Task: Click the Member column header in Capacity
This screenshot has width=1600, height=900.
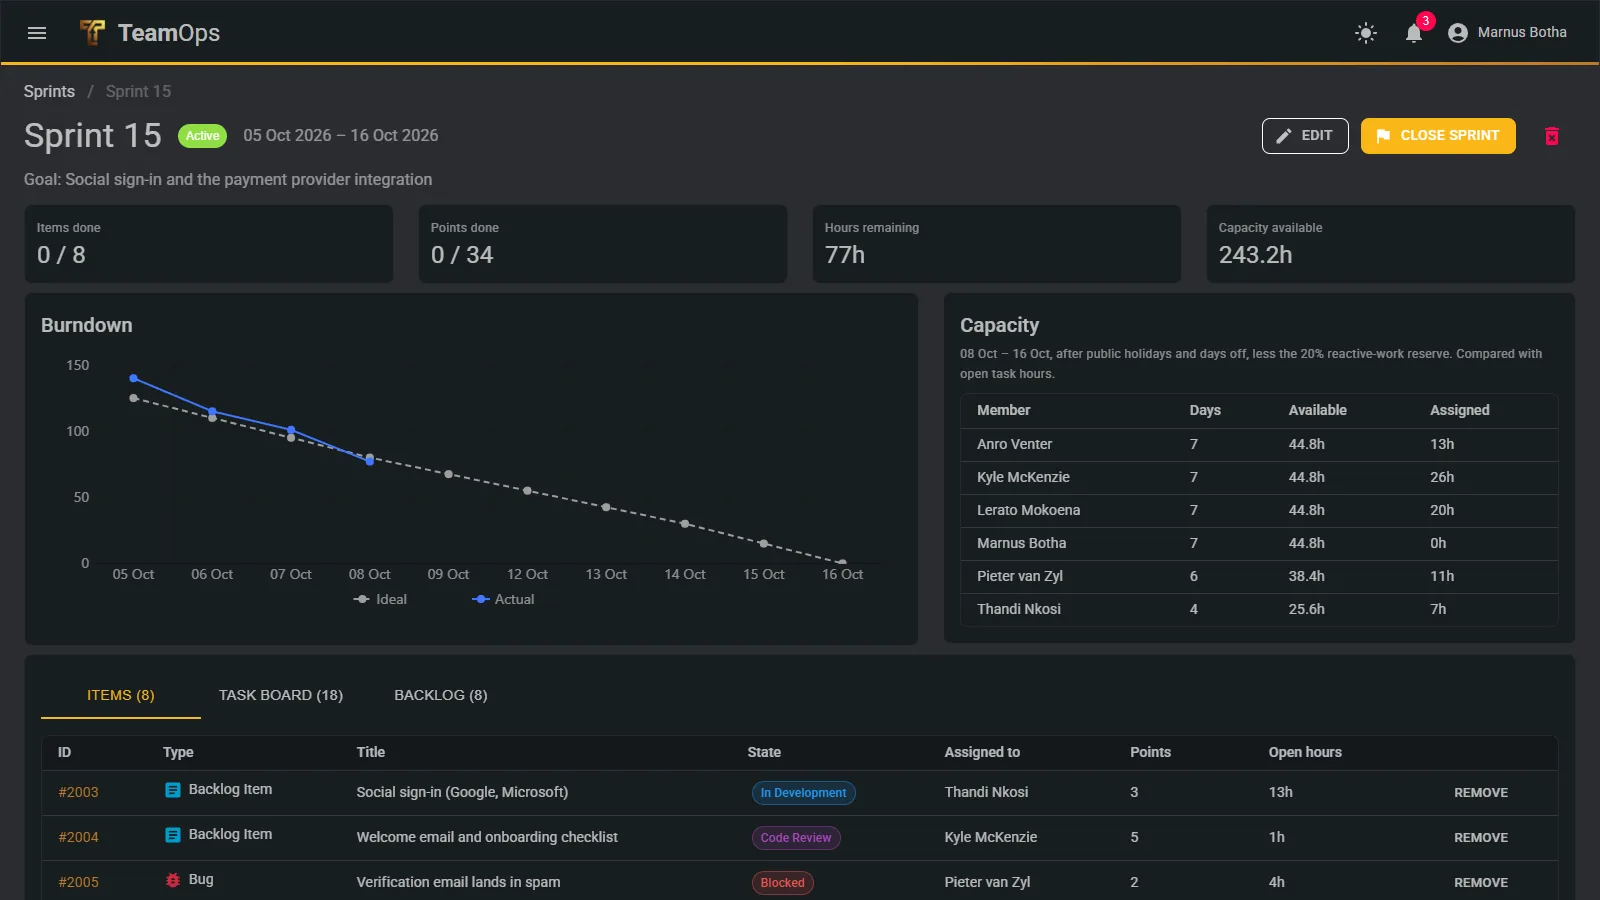Action: [x=1003, y=410]
